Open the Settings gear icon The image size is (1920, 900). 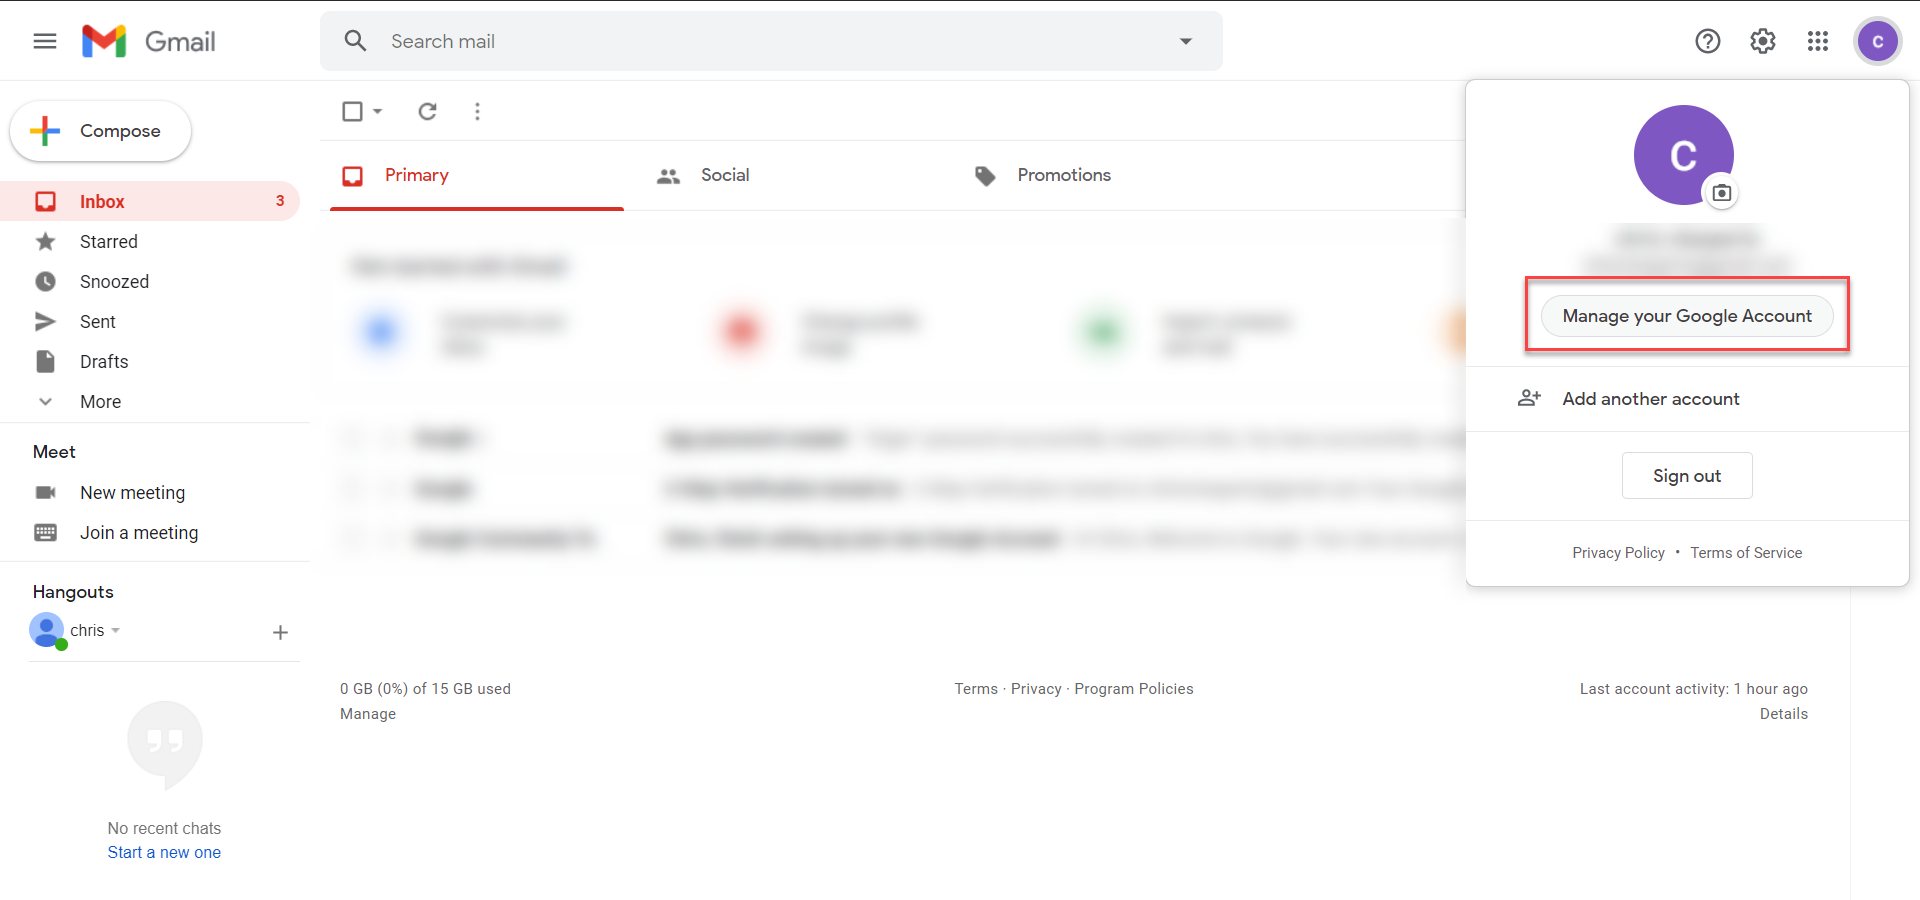click(x=1763, y=41)
